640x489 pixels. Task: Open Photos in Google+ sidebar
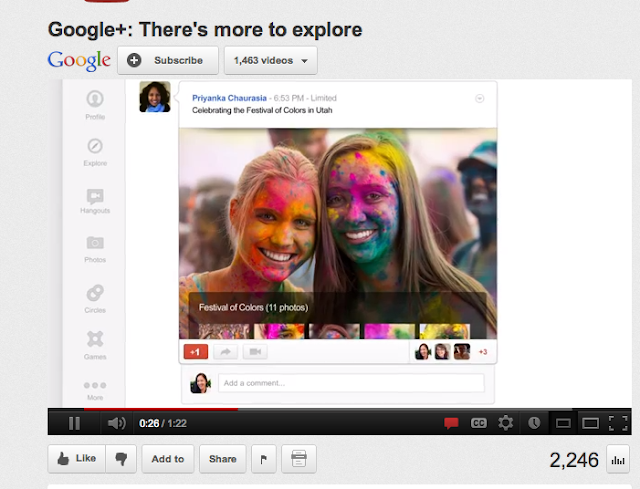click(95, 249)
